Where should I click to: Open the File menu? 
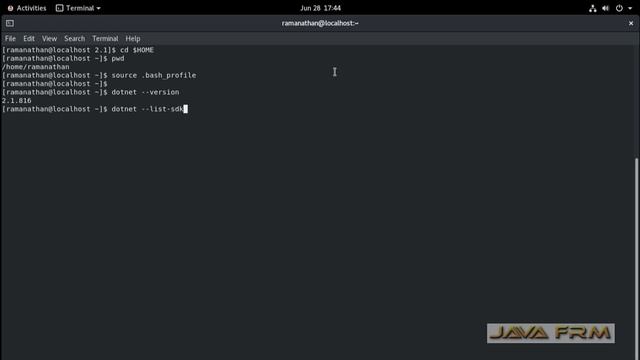pos(10,38)
